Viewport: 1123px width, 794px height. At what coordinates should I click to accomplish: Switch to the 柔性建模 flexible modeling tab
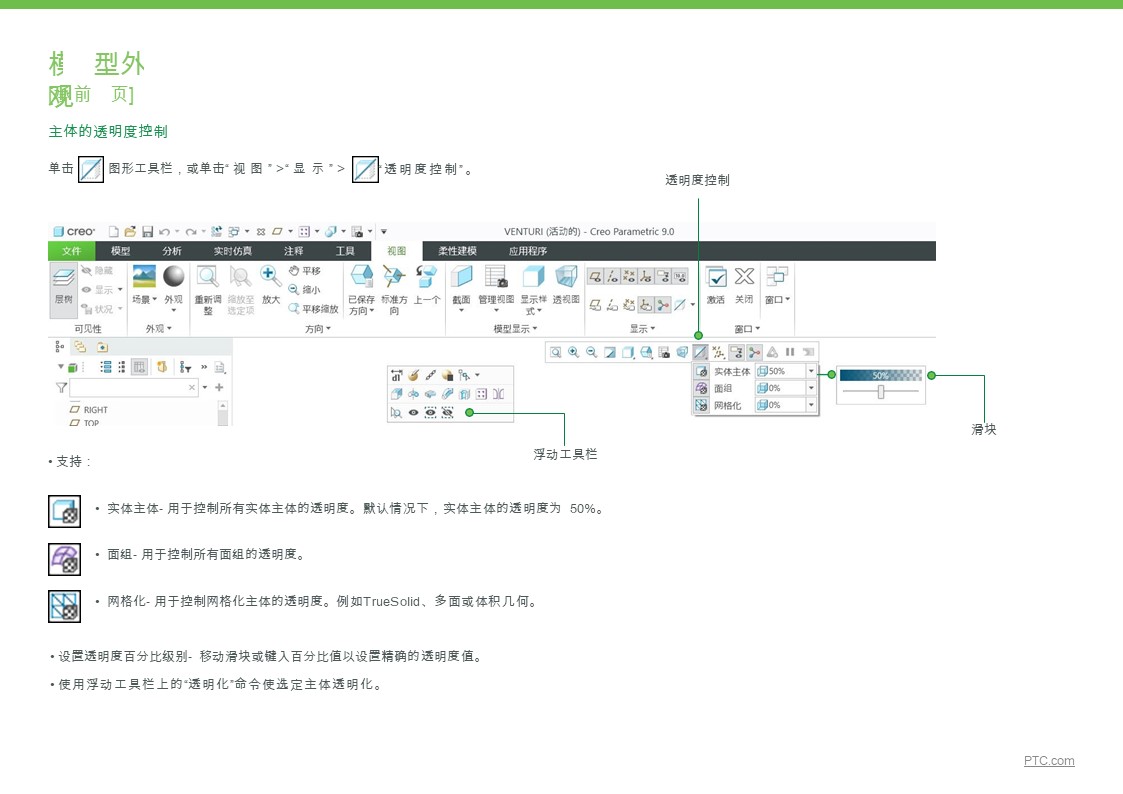pos(458,251)
